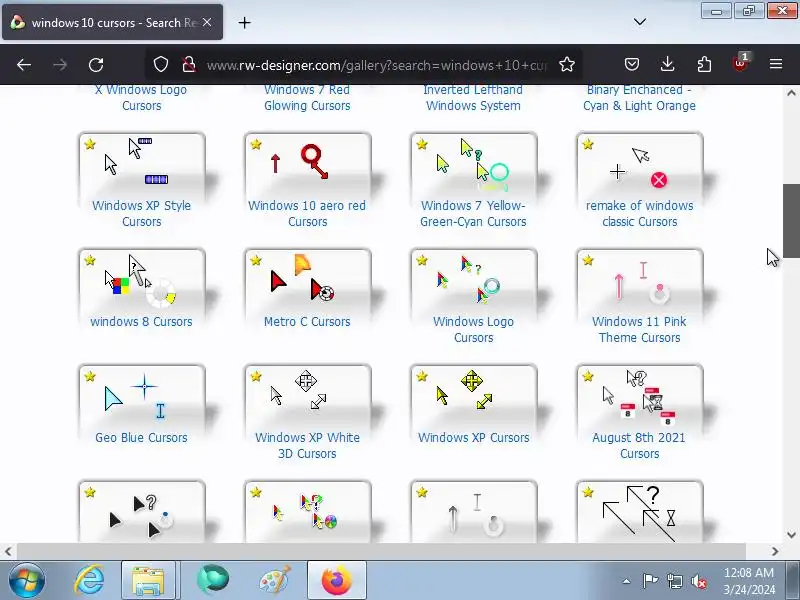This screenshot has height=600, width=800.
Task: Reload the current page
Action: tap(96, 65)
